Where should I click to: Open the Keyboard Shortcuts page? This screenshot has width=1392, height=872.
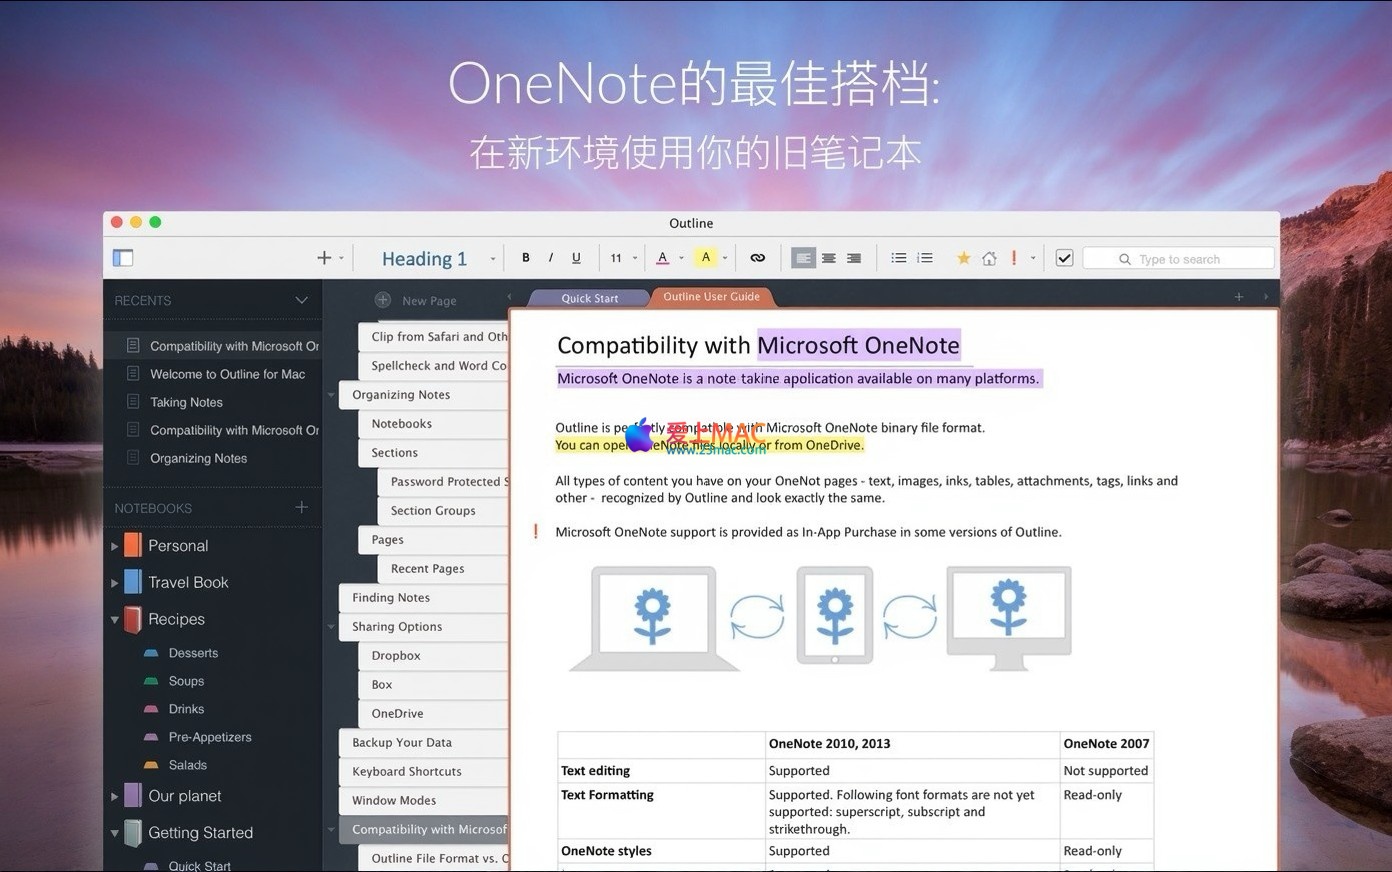[407, 771]
